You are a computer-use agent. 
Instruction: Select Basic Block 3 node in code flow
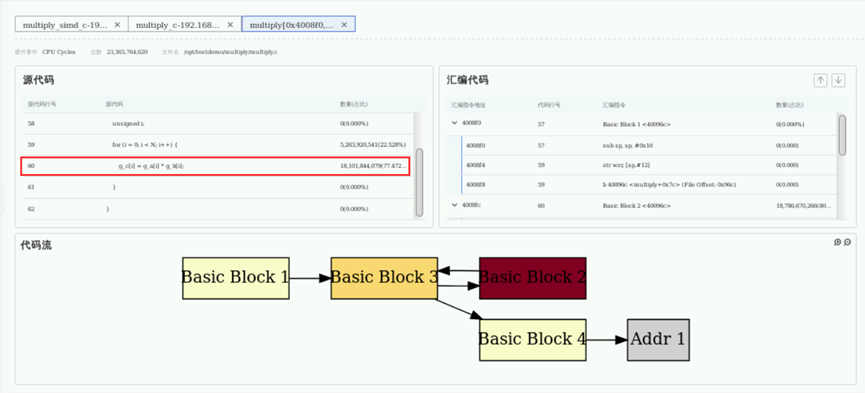(x=384, y=278)
